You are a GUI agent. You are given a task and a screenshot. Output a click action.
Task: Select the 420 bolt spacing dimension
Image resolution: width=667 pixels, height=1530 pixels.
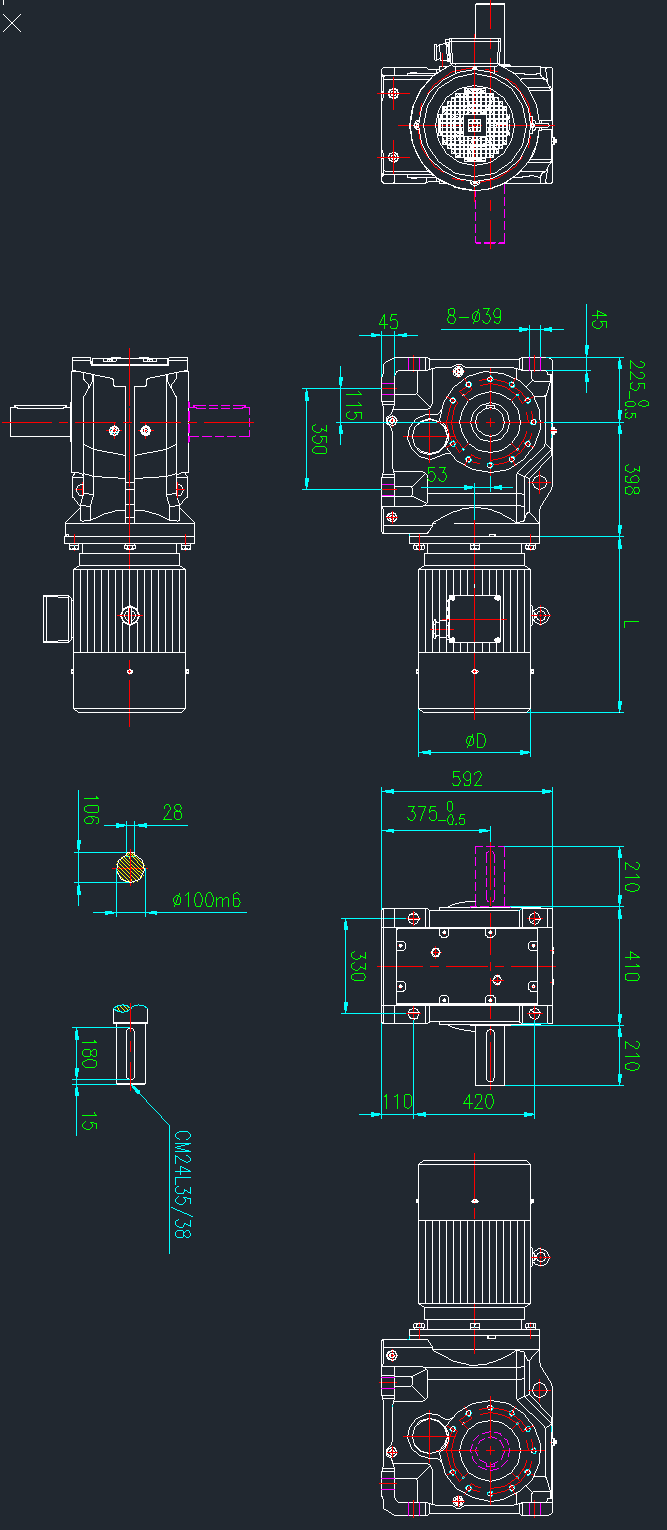(479, 1102)
